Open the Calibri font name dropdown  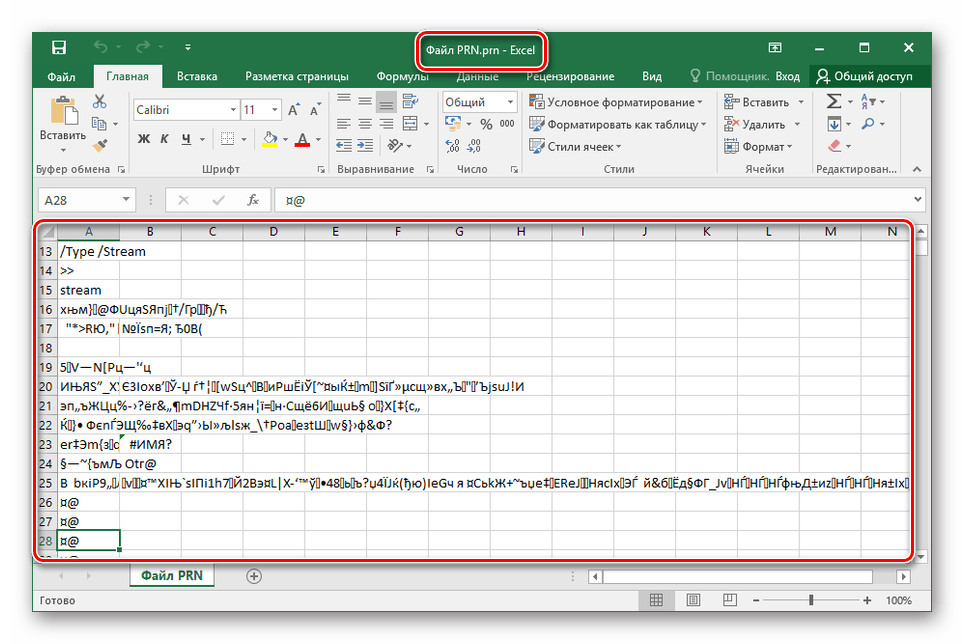pos(185,110)
